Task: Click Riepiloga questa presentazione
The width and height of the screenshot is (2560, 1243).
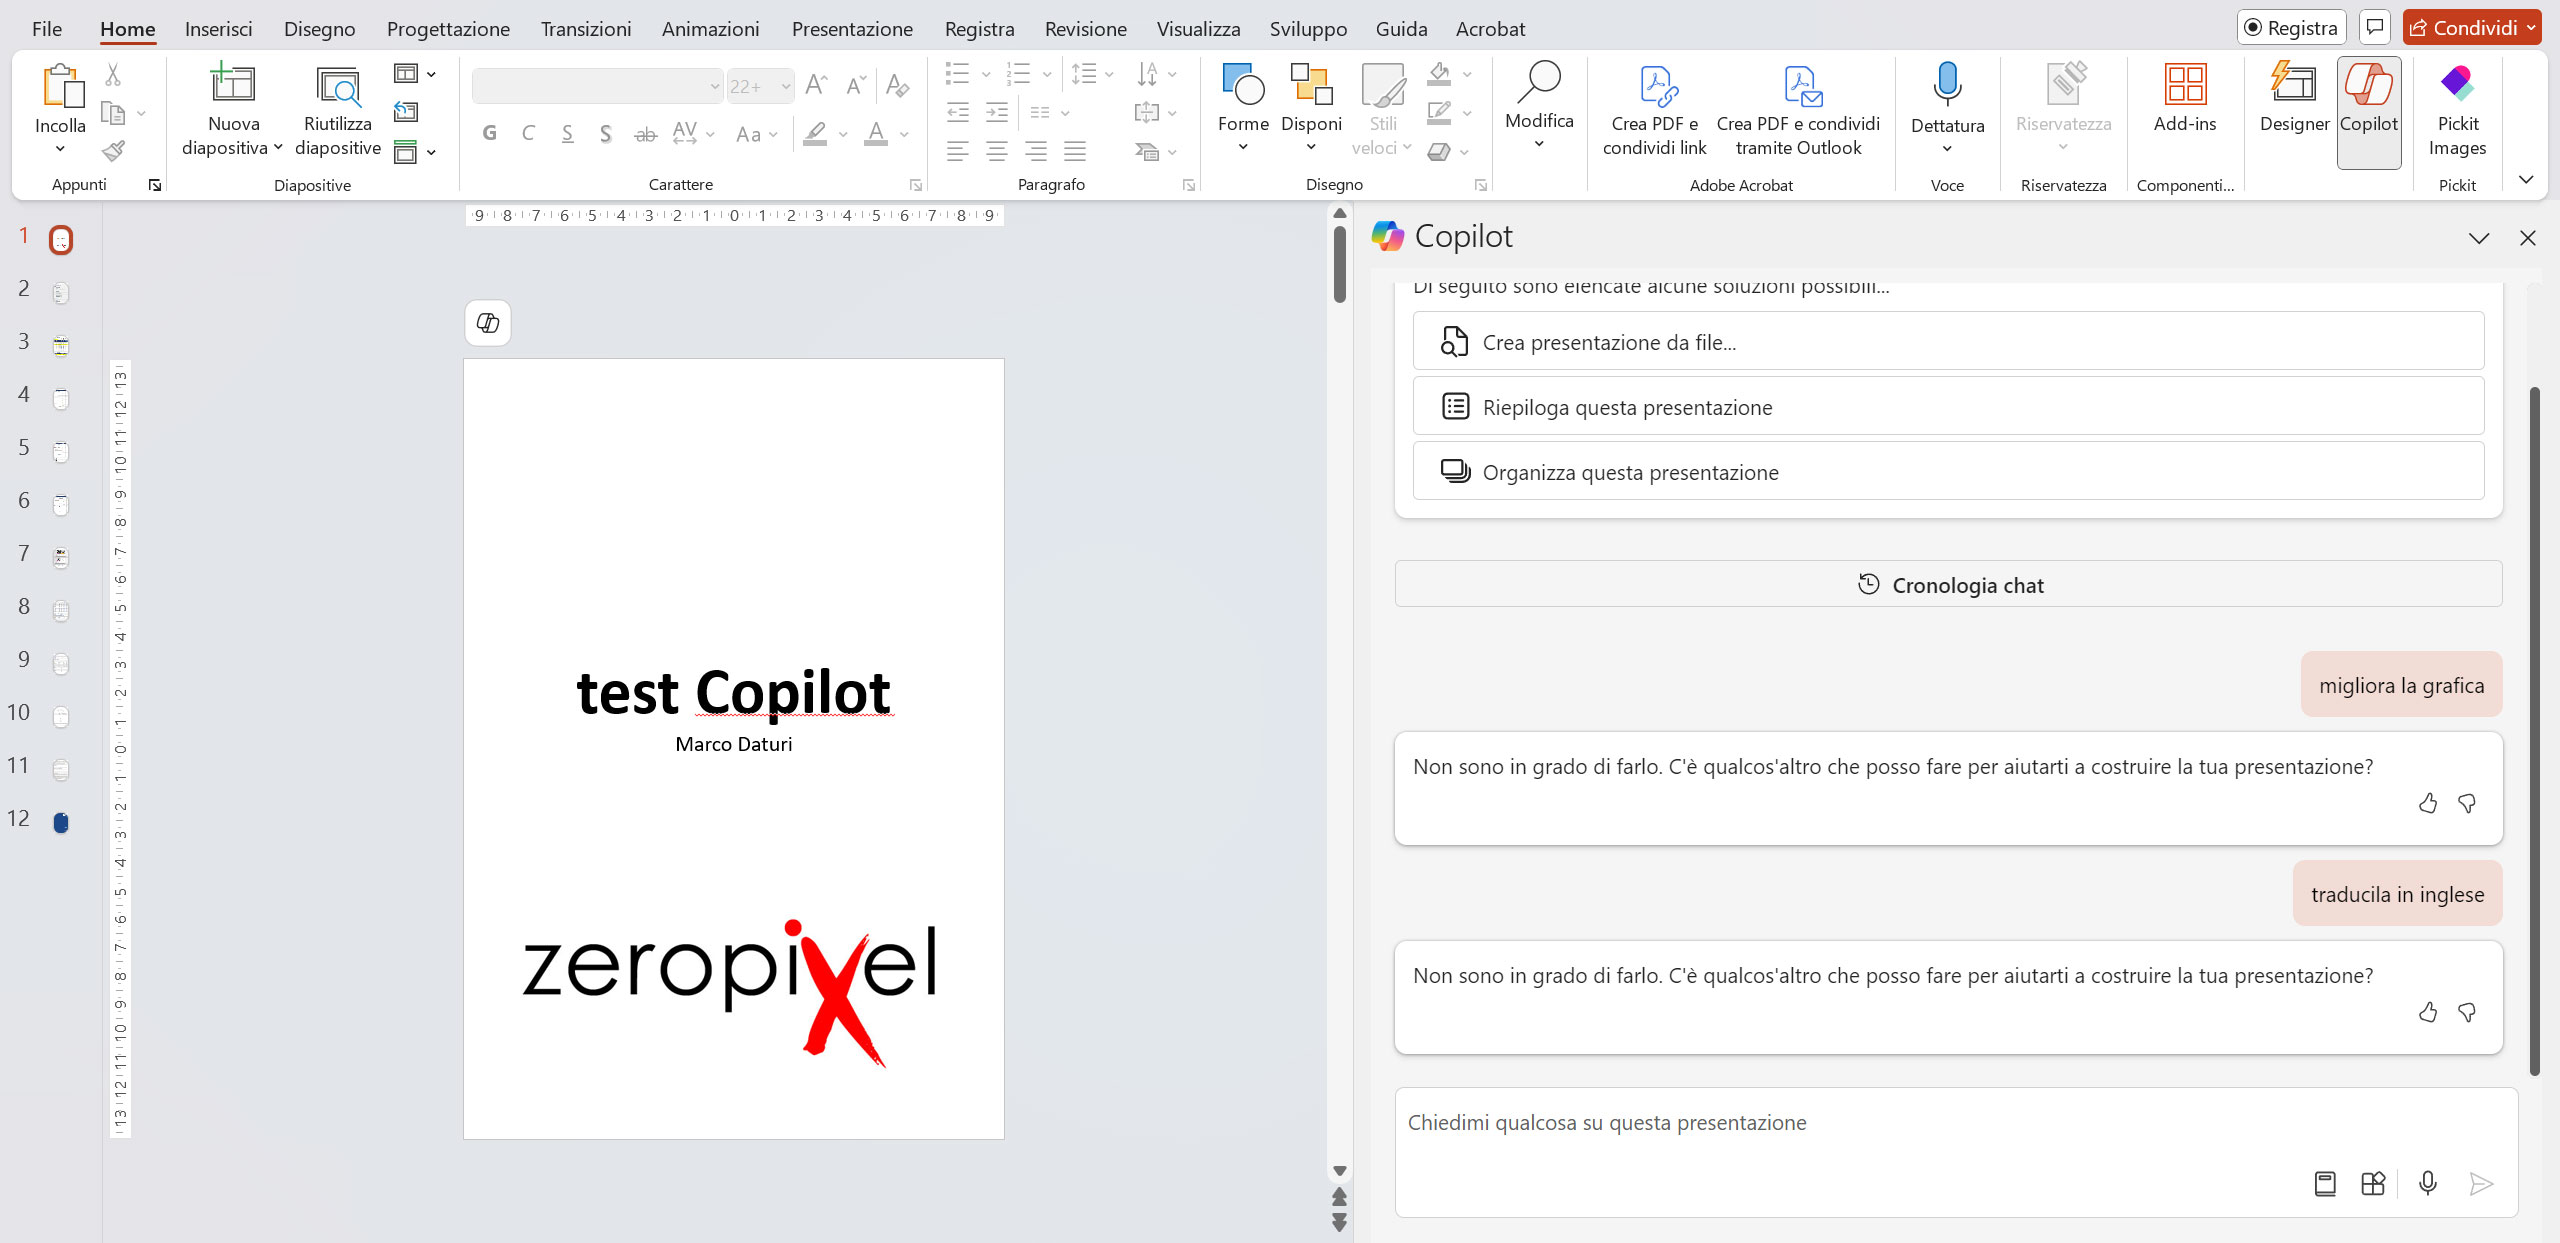Action: [1948, 406]
